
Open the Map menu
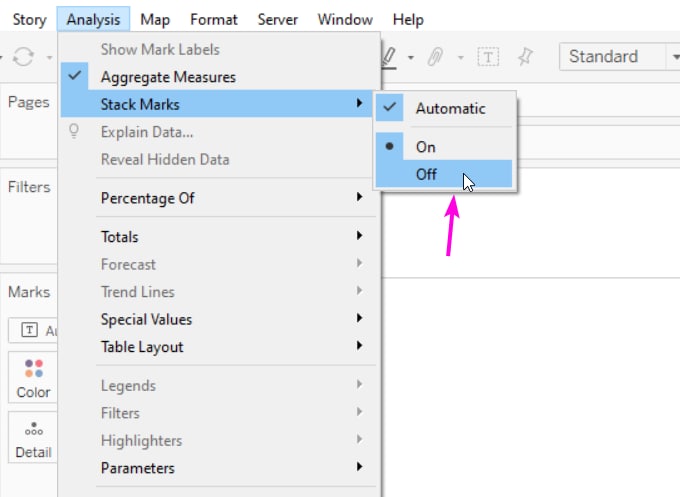155,20
